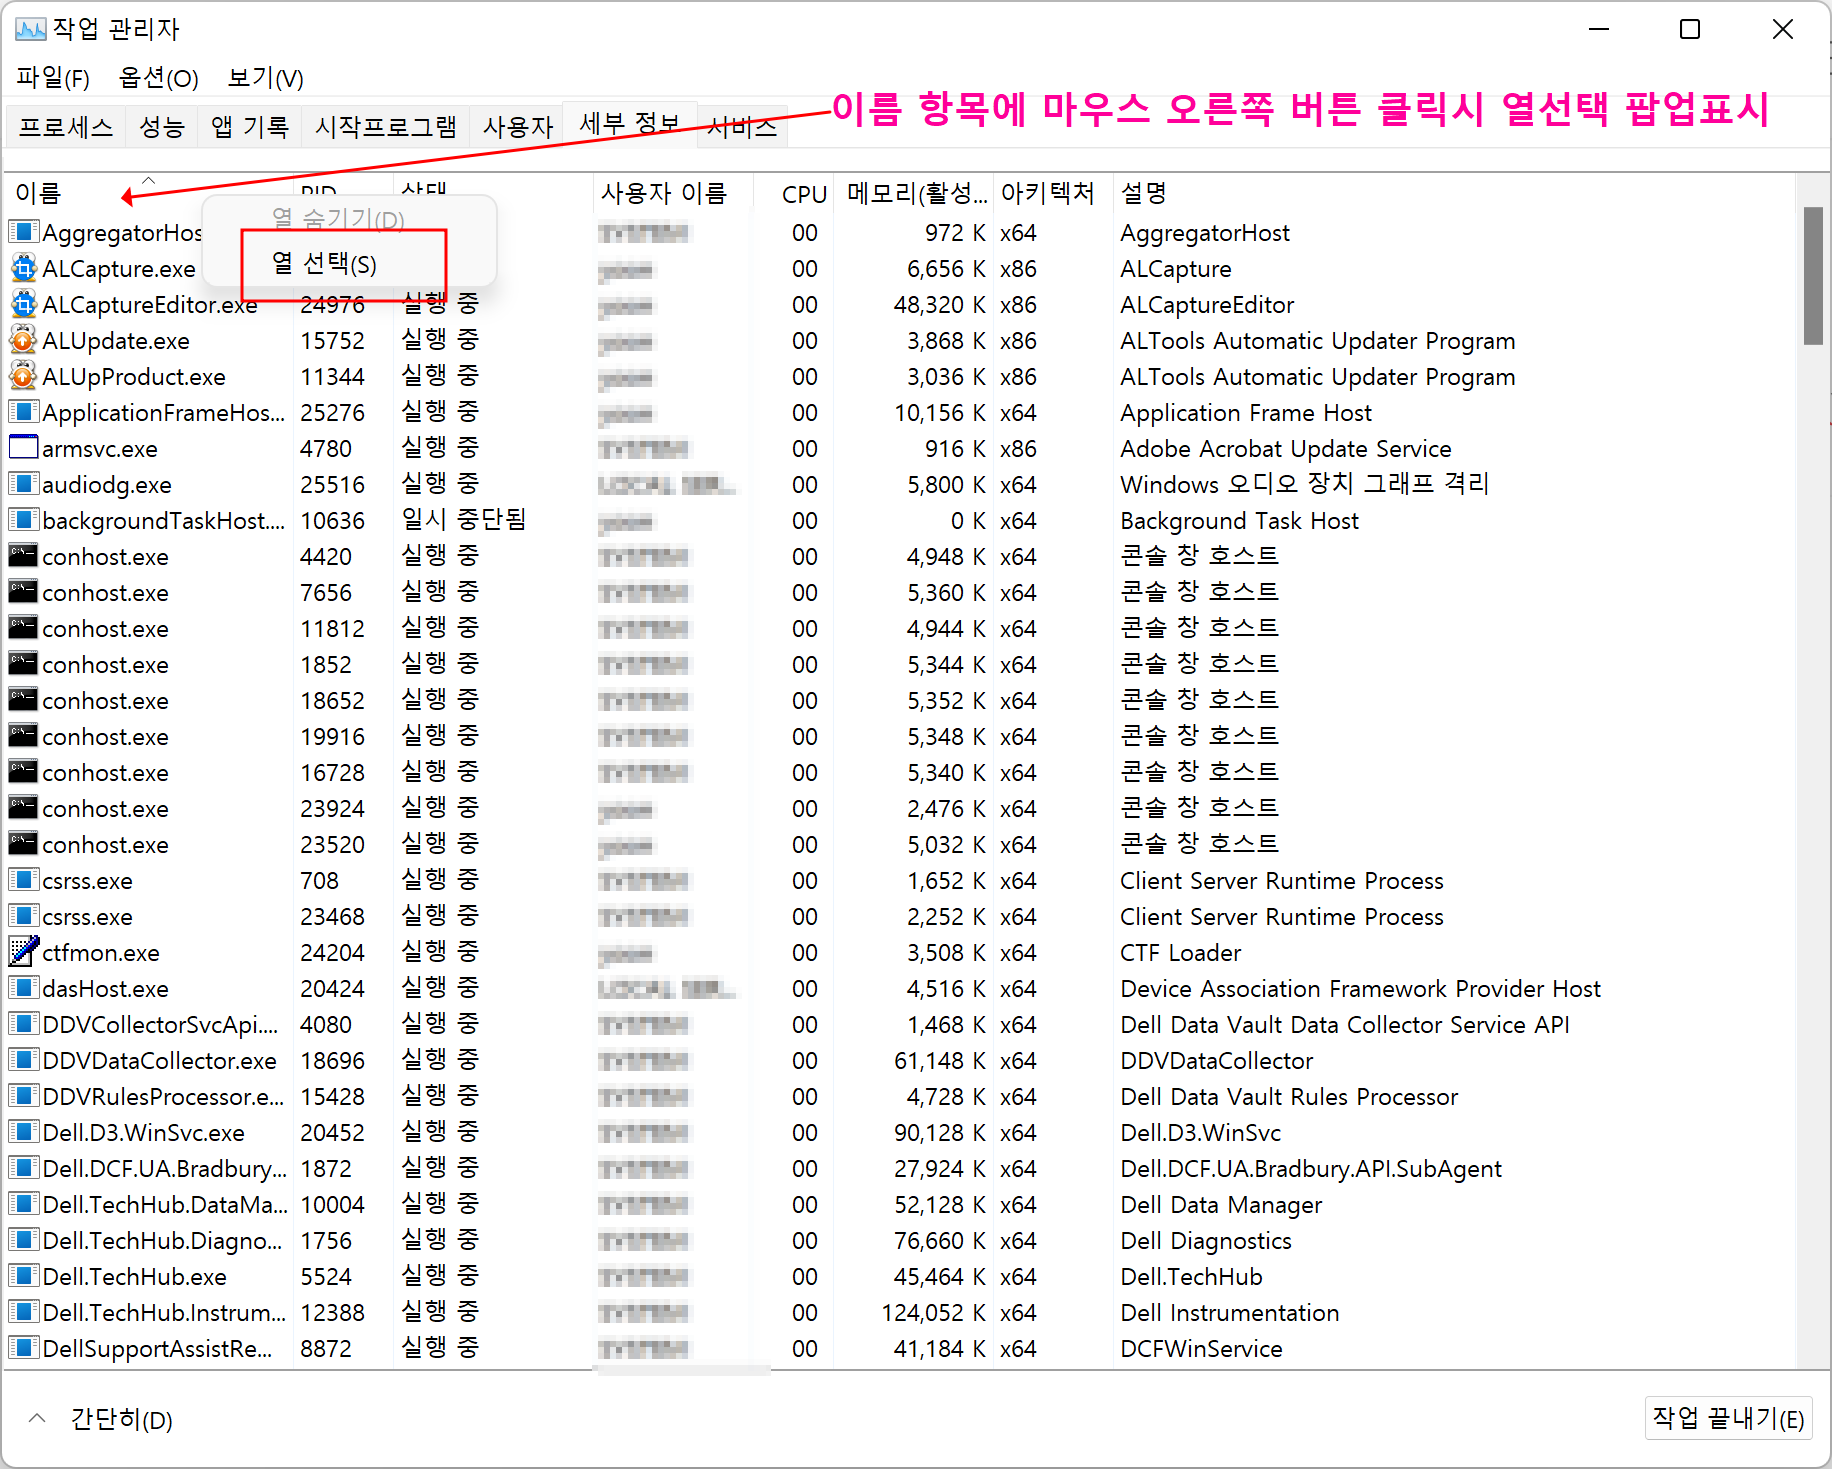The height and width of the screenshot is (1469, 1832).
Task: Click the console icon for conhost.exe PID 23520
Action: (23, 844)
